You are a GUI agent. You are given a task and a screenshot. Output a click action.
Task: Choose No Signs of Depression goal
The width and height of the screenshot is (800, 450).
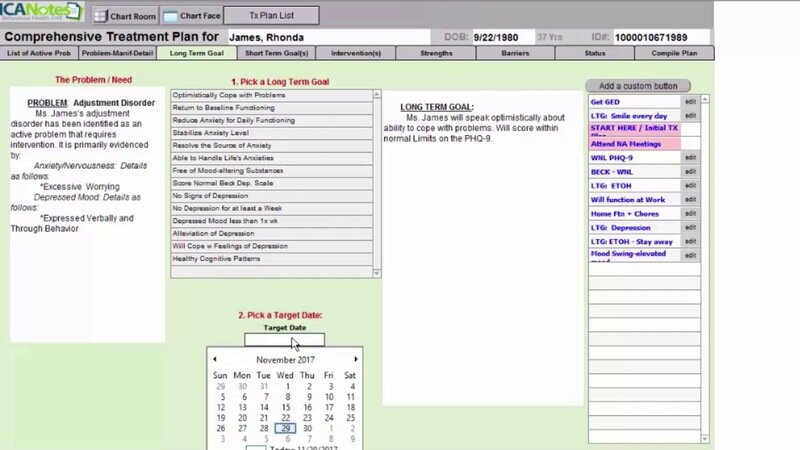click(271, 196)
